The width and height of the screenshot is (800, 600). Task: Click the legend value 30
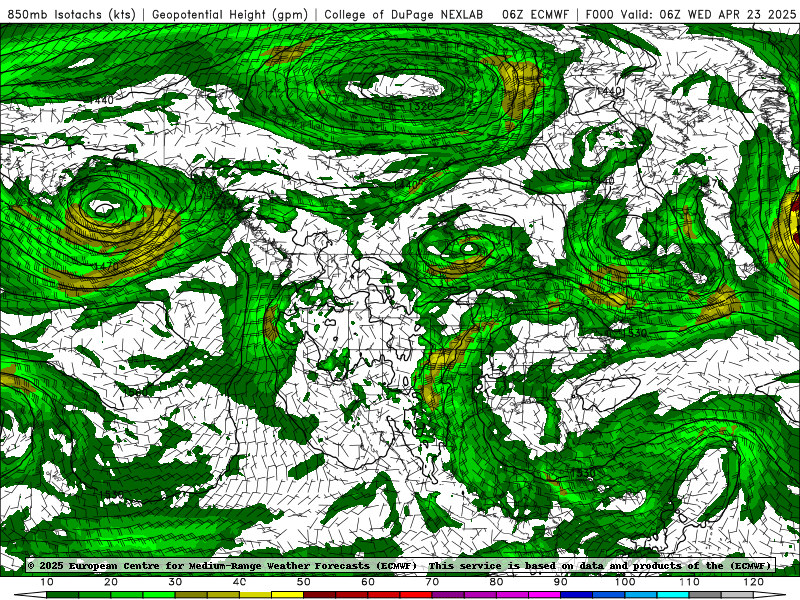tap(175, 582)
